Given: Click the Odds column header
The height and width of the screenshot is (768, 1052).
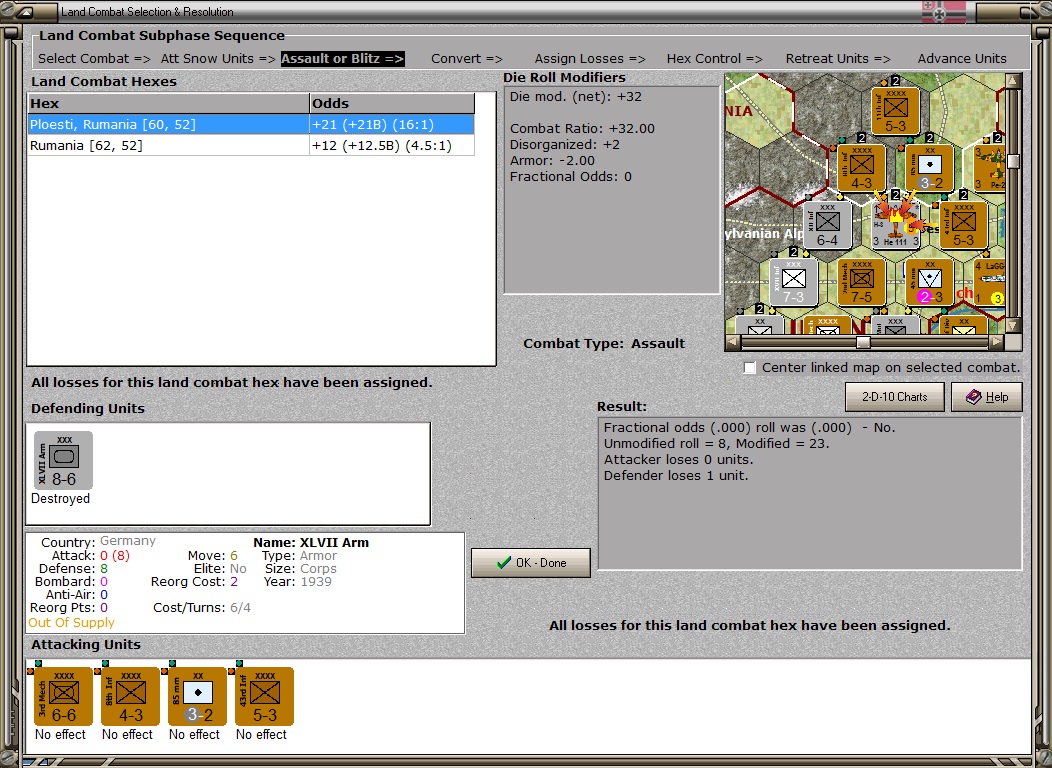Looking at the screenshot, I should point(392,103).
